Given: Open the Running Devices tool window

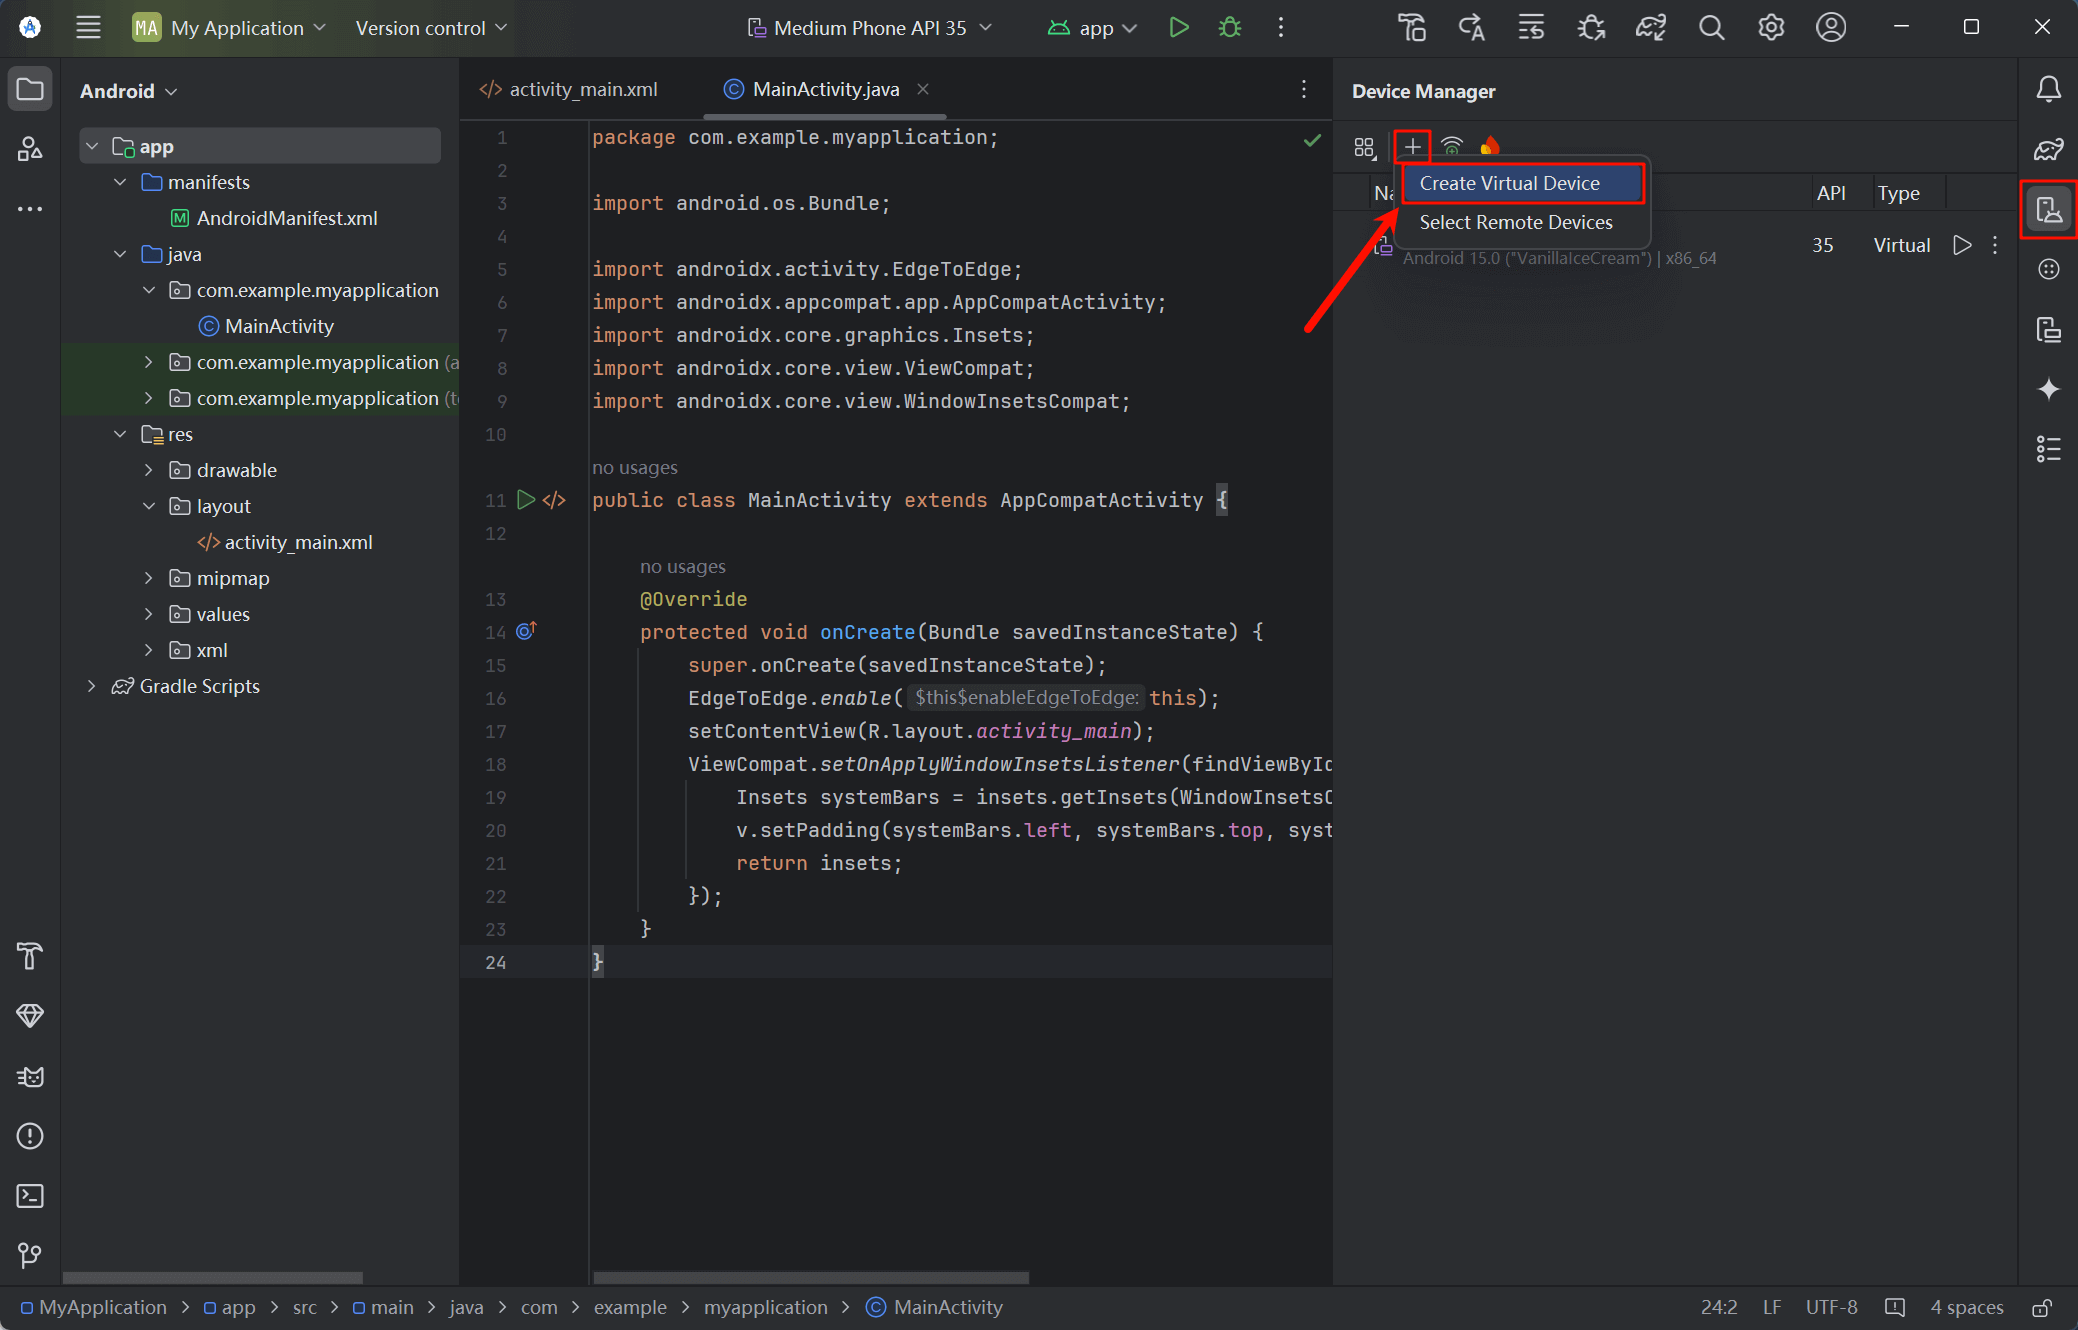Looking at the screenshot, I should click(2048, 329).
